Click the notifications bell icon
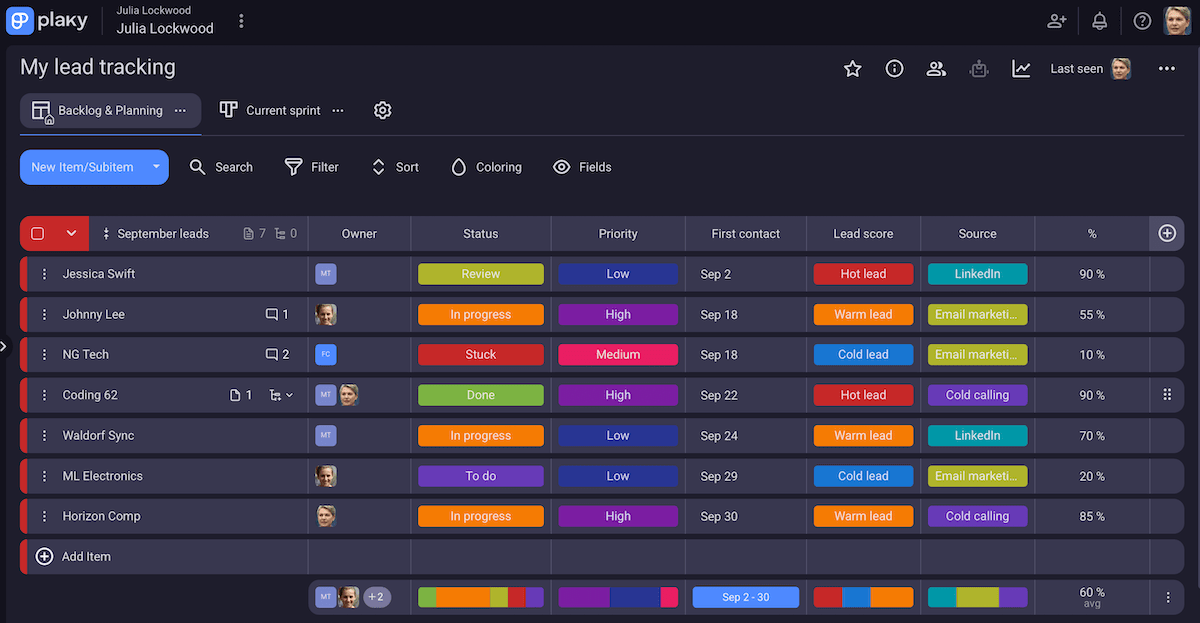Viewport: 1200px width, 623px height. click(1099, 20)
